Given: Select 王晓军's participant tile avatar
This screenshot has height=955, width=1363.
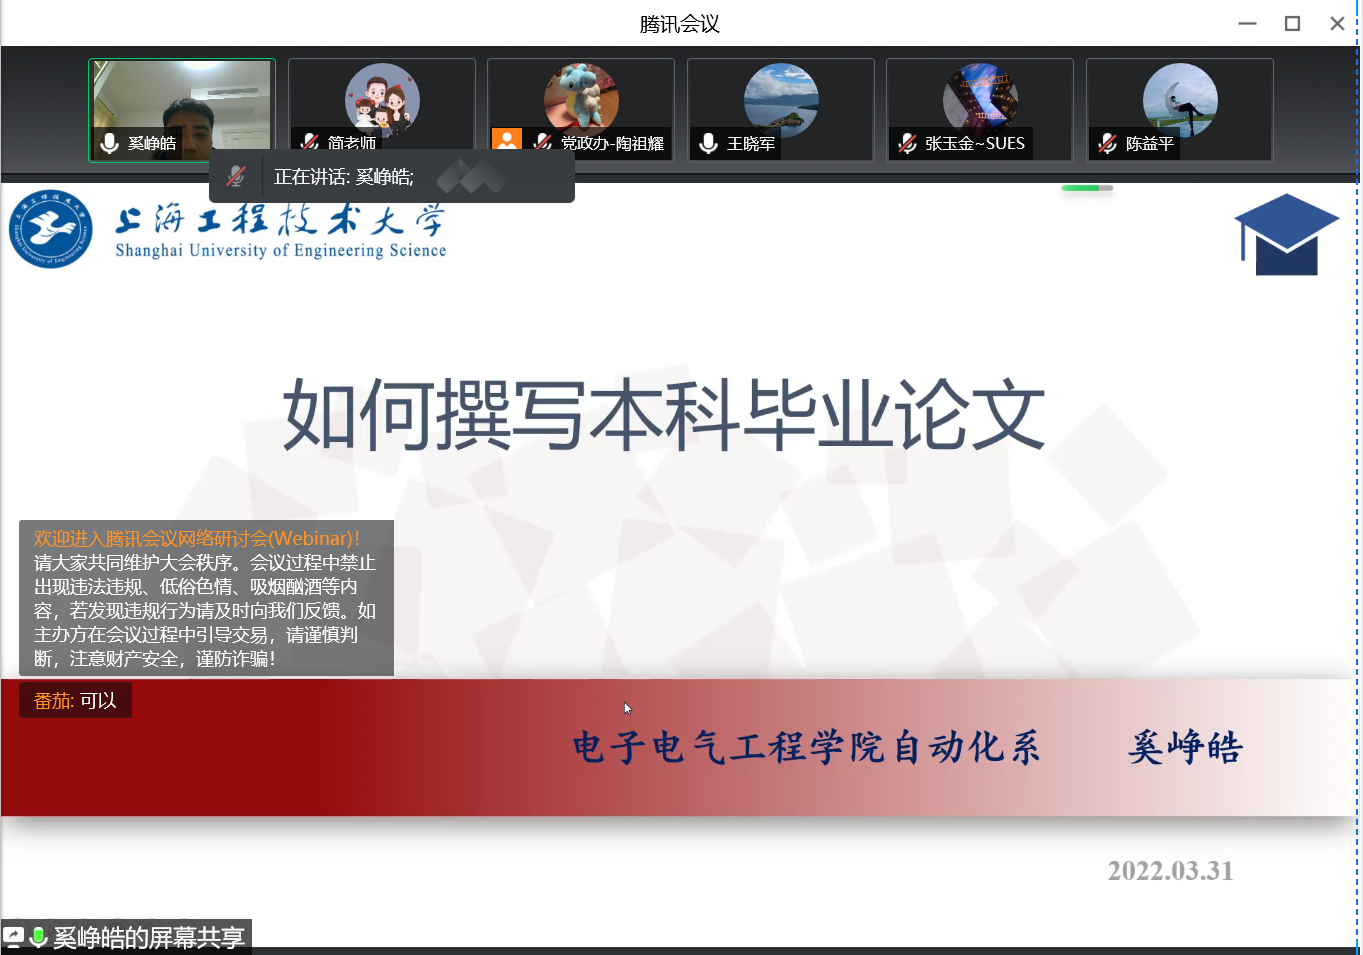Looking at the screenshot, I should (781, 99).
